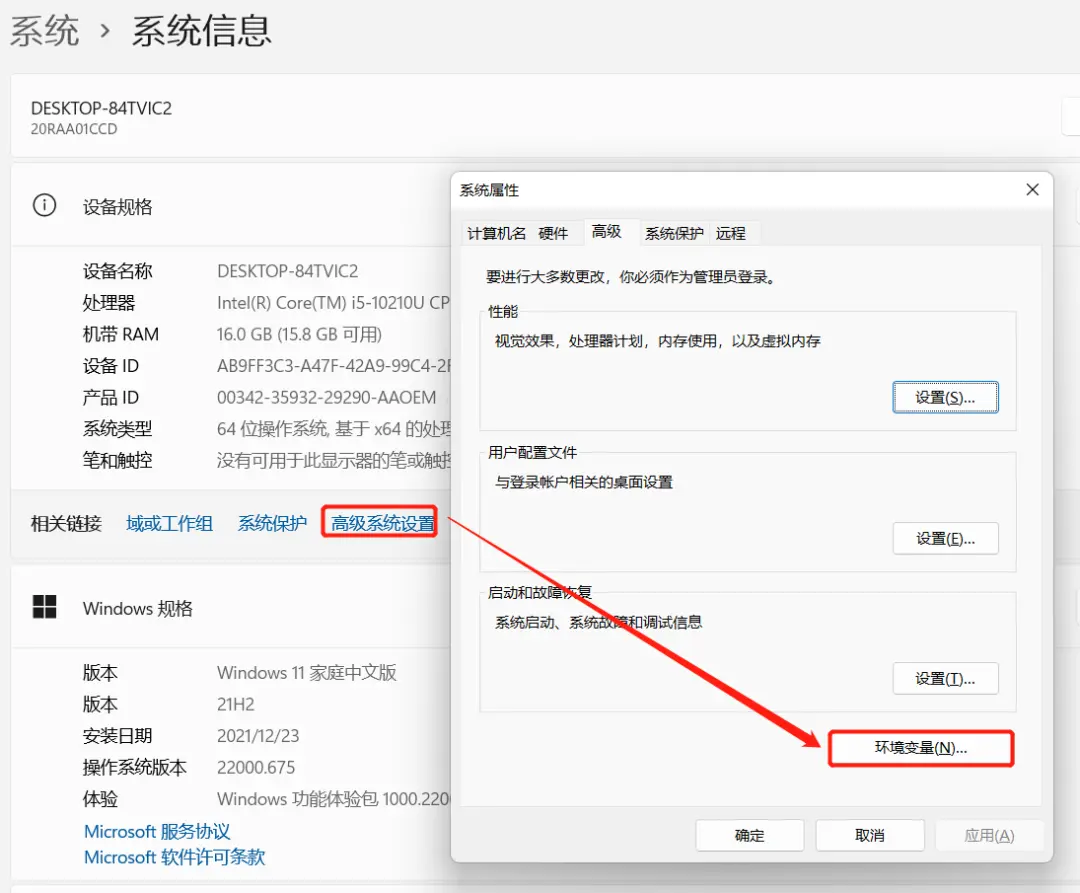Open the 系统保护 related link
Image resolution: width=1080 pixels, height=893 pixels.
pos(272,523)
